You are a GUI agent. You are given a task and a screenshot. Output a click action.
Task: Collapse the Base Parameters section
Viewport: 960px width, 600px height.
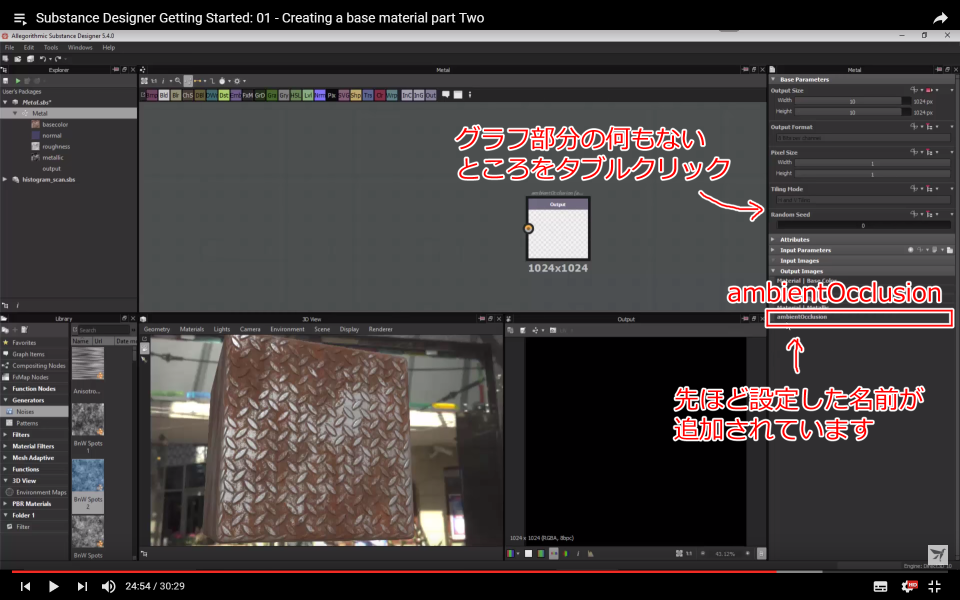click(773, 79)
